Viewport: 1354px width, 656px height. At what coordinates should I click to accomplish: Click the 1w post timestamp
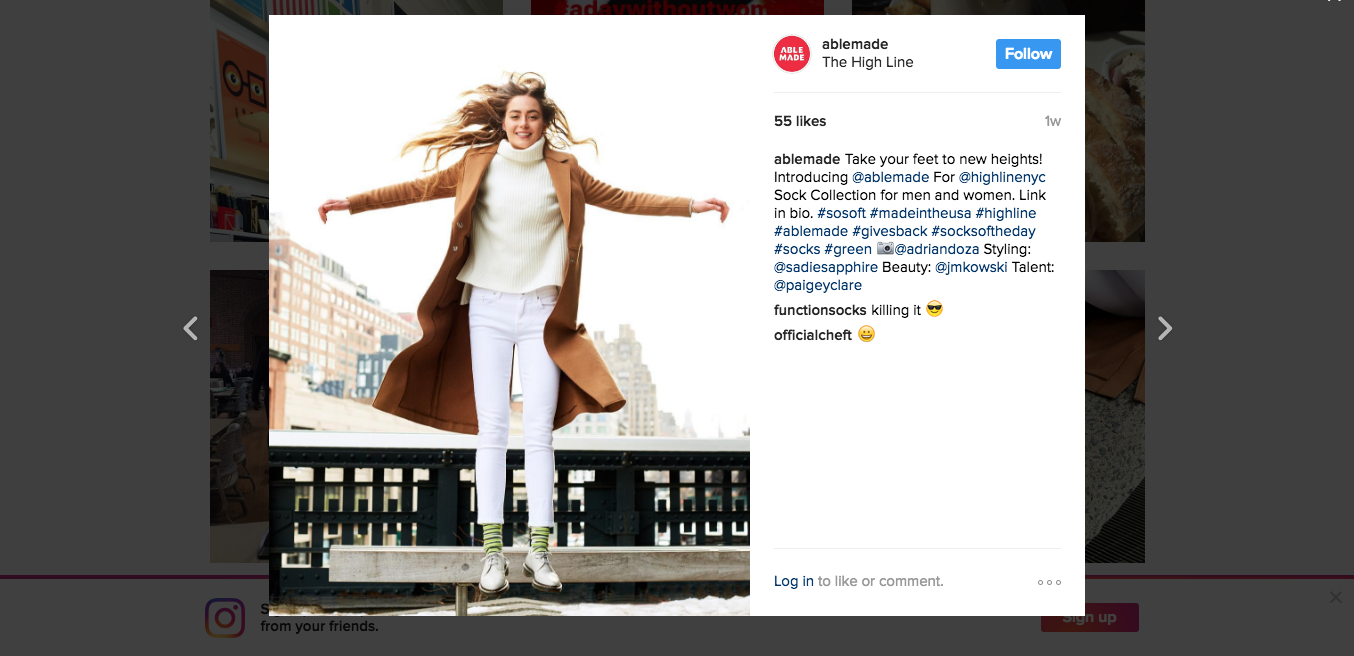tap(1052, 121)
